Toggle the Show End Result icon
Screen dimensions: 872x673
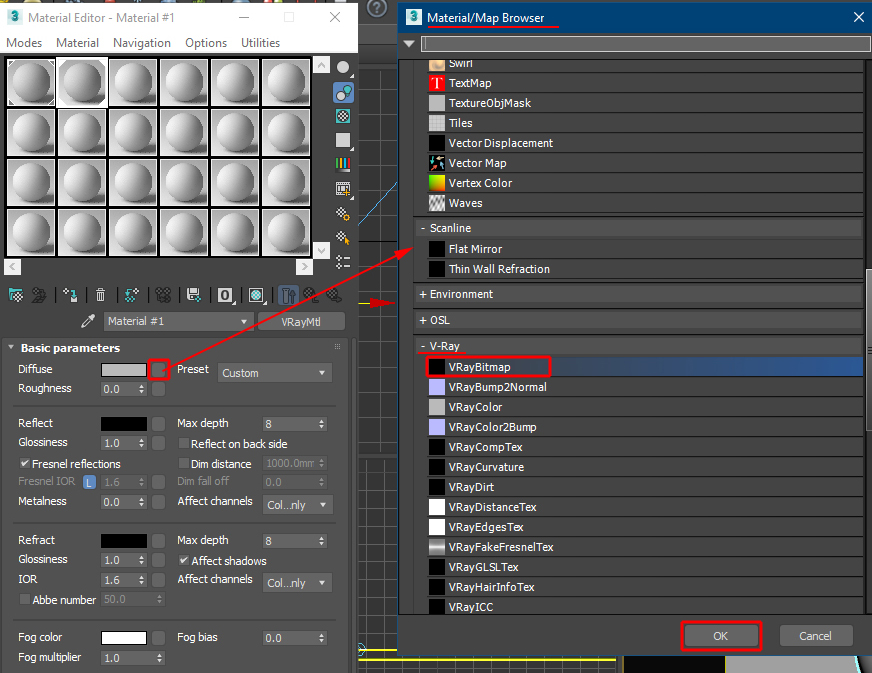[x=288, y=295]
